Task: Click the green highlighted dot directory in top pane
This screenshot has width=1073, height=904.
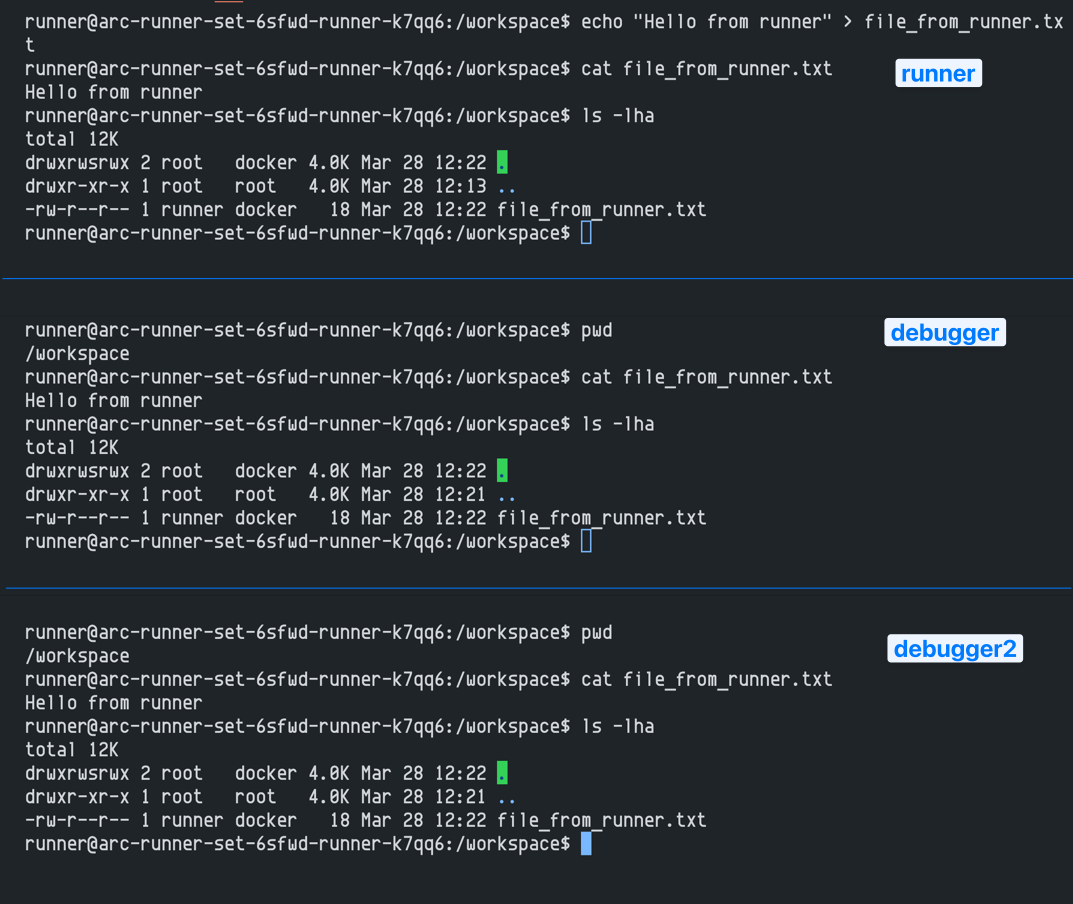Action: tap(502, 162)
